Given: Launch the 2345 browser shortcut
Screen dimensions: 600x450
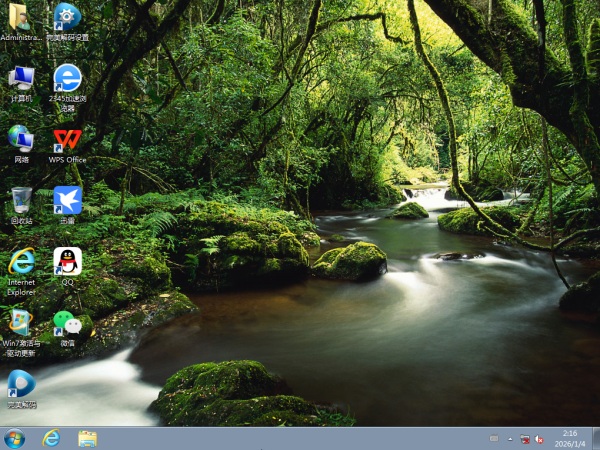Looking at the screenshot, I should click(x=67, y=78).
